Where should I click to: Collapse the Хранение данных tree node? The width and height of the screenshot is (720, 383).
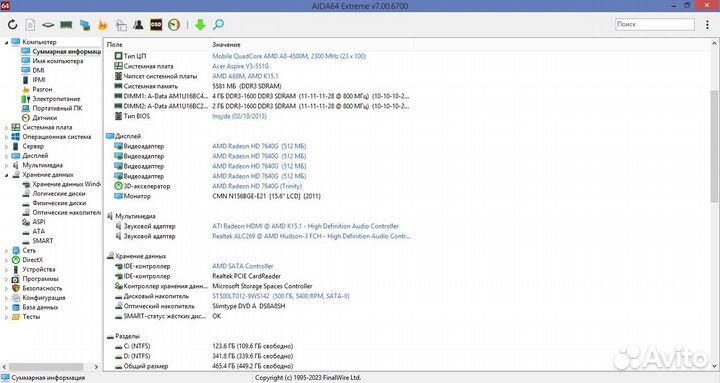[6, 175]
